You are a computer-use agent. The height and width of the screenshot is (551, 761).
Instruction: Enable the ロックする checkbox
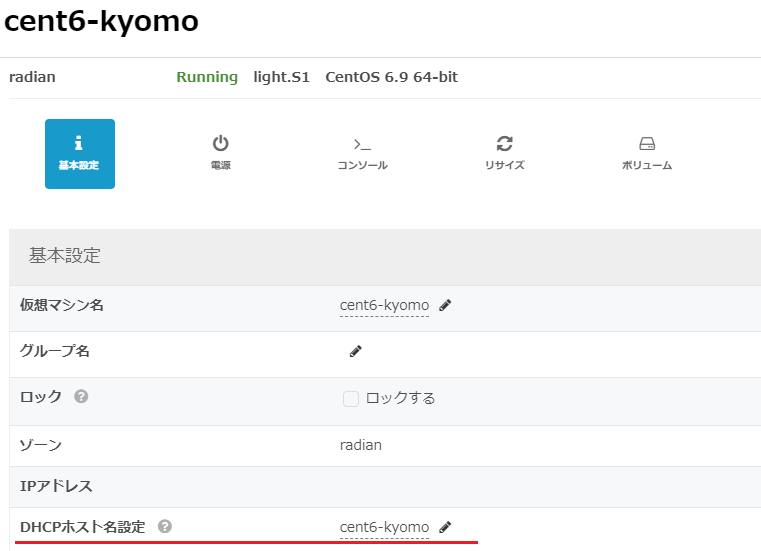pos(351,399)
